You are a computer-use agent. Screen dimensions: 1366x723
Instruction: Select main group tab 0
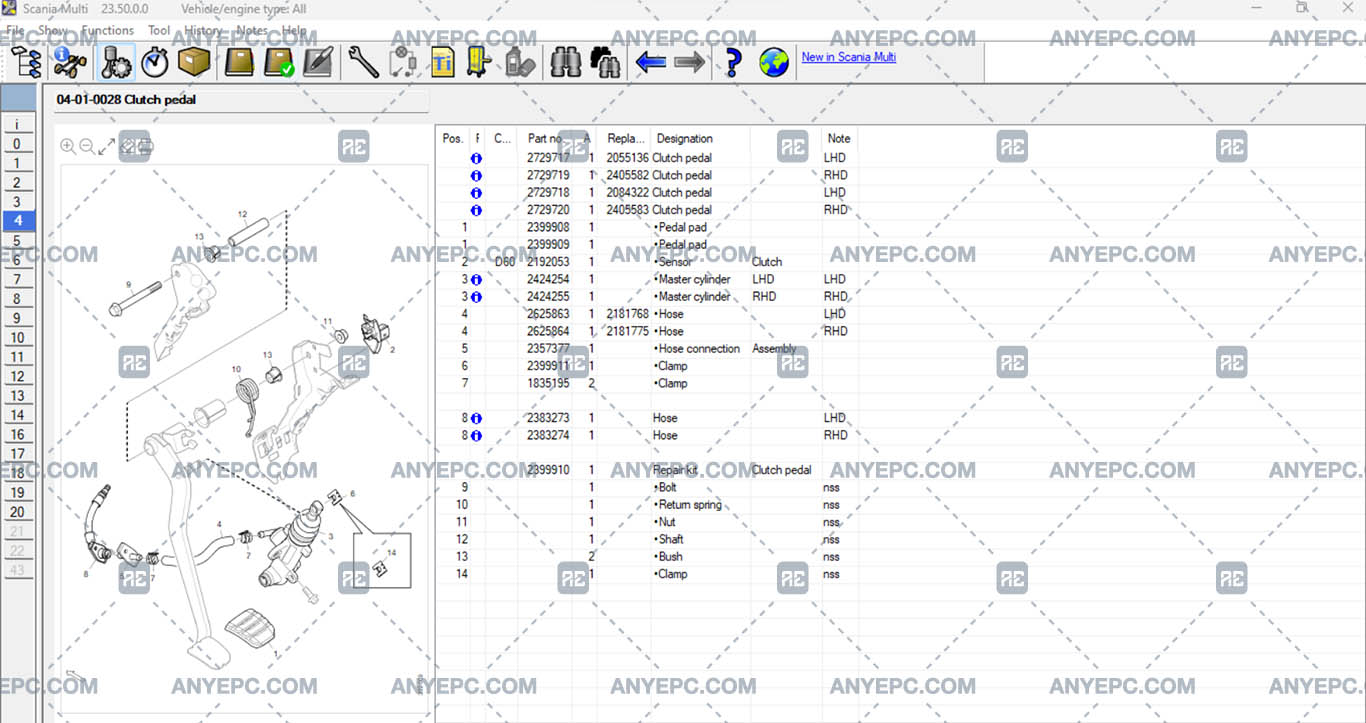[17, 144]
